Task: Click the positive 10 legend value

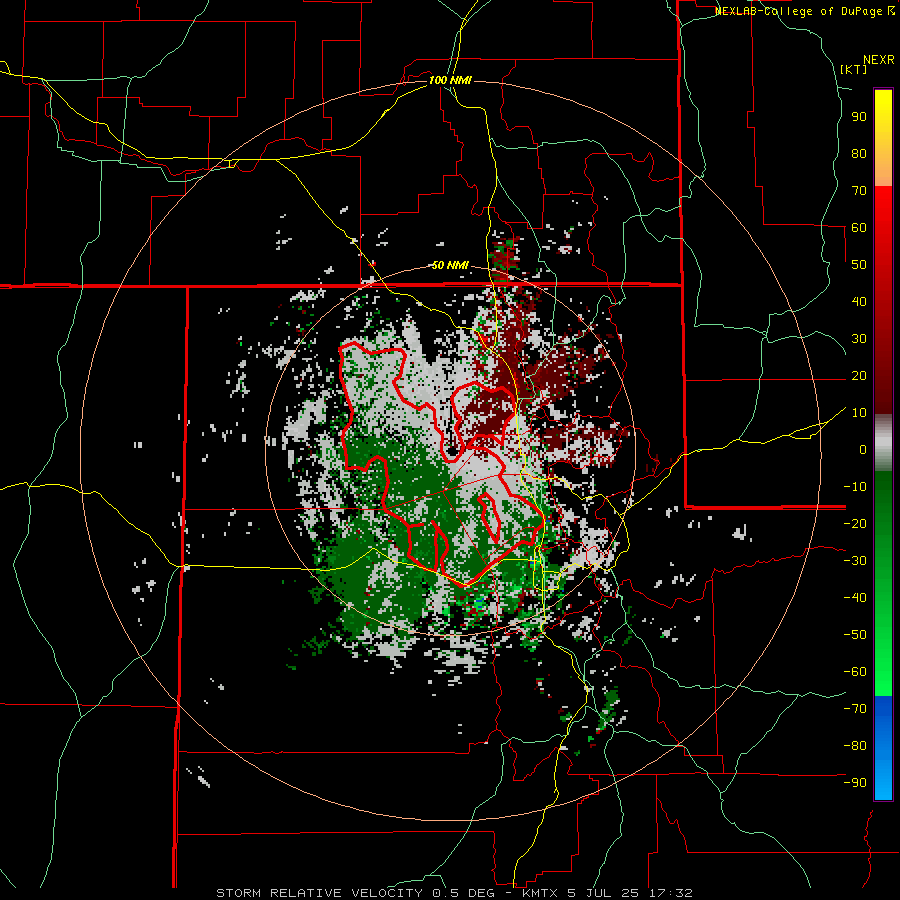Action: (859, 413)
